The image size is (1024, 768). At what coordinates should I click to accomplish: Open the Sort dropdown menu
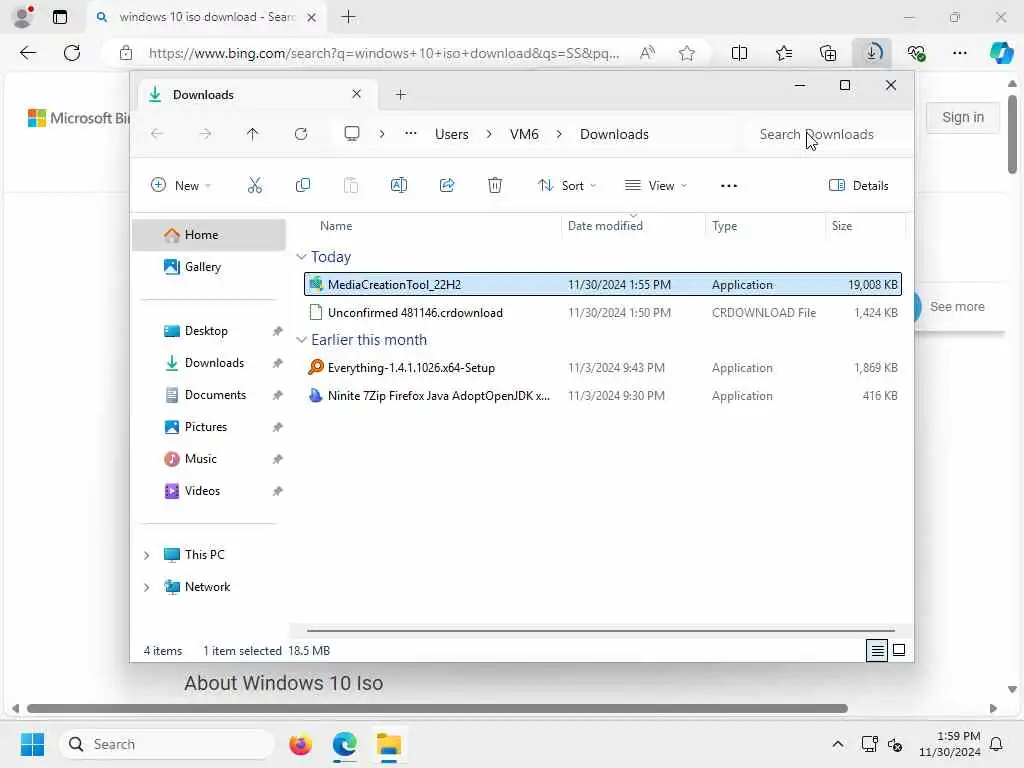pos(567,185)
